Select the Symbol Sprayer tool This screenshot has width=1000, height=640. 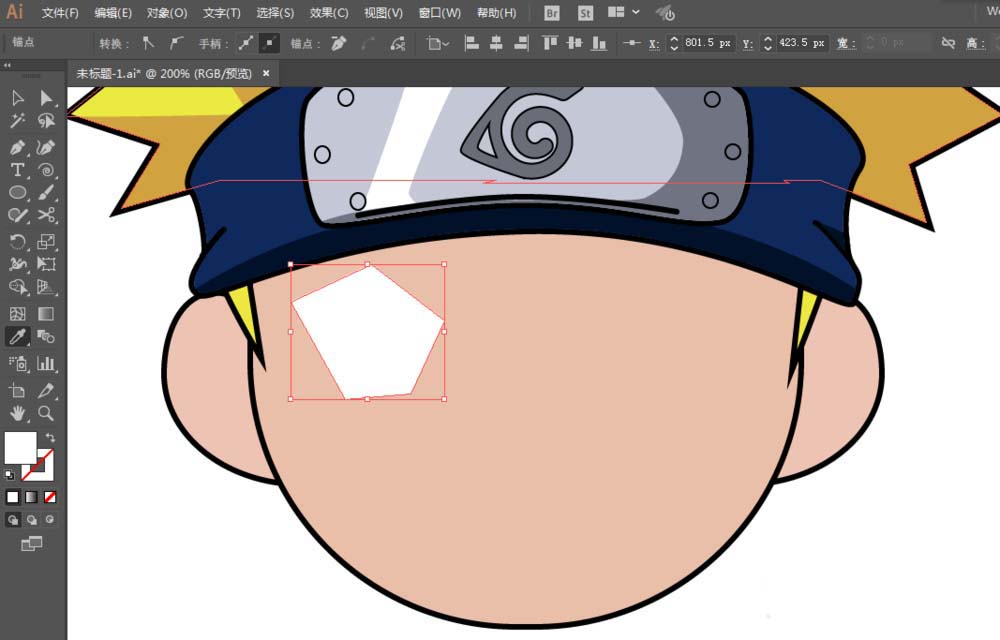17,363
